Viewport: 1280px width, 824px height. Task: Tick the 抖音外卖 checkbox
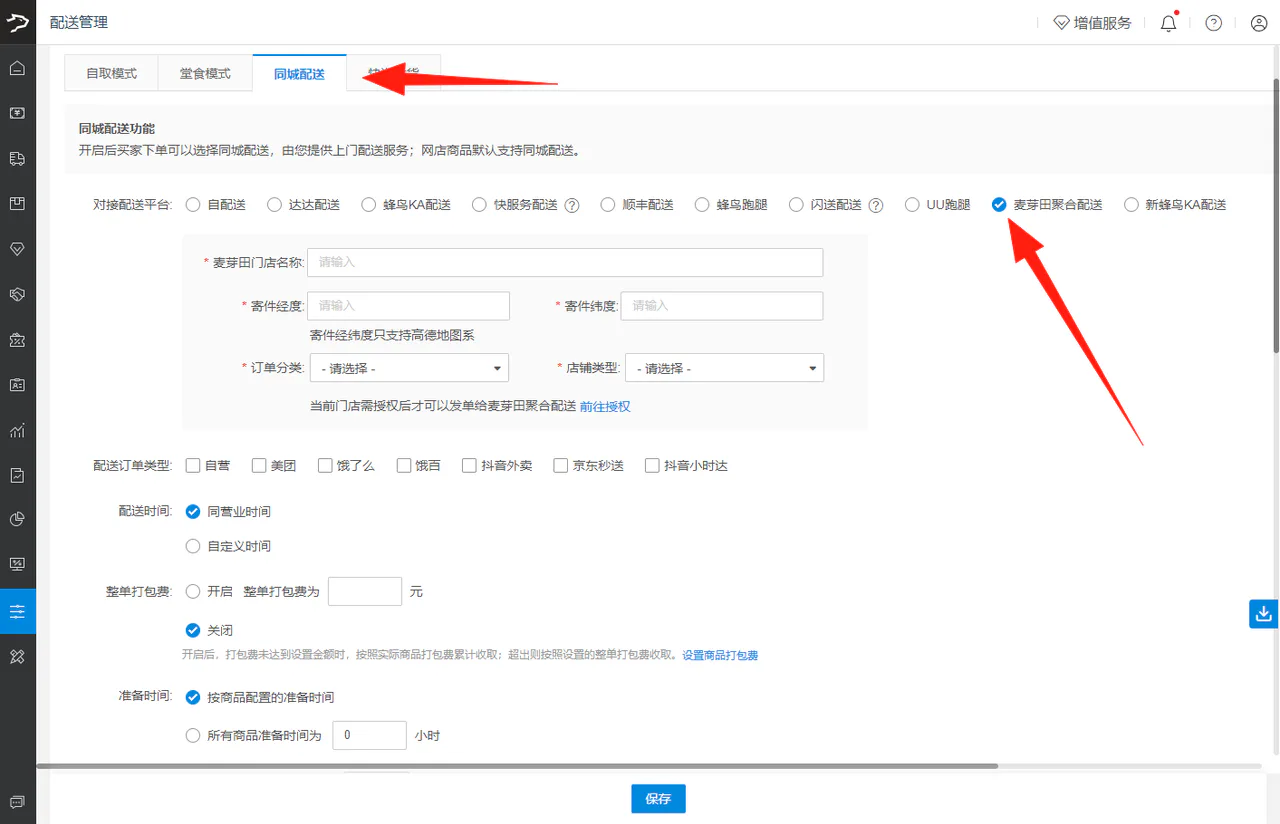click(x=469, y=465)
